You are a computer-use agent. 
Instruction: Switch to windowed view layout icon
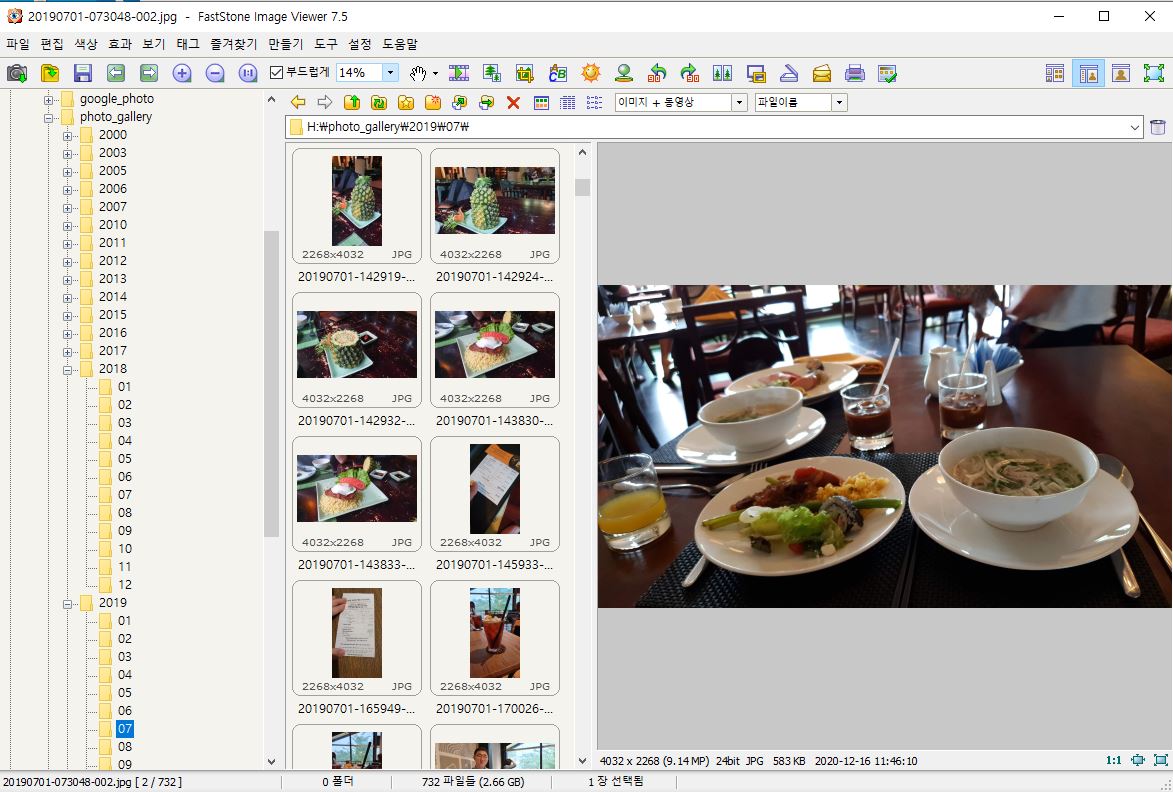pos(1121,73)
